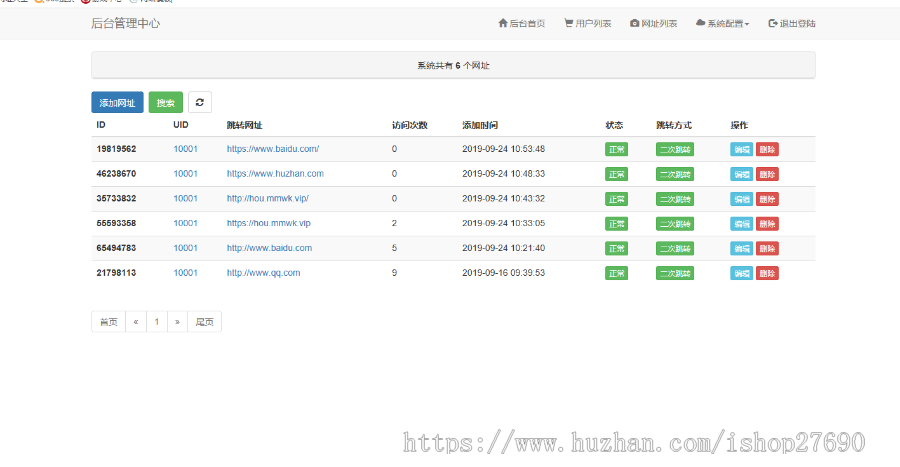900x467 pixels.
Task: Jump to 首页 in pagination
Action: 108,322
